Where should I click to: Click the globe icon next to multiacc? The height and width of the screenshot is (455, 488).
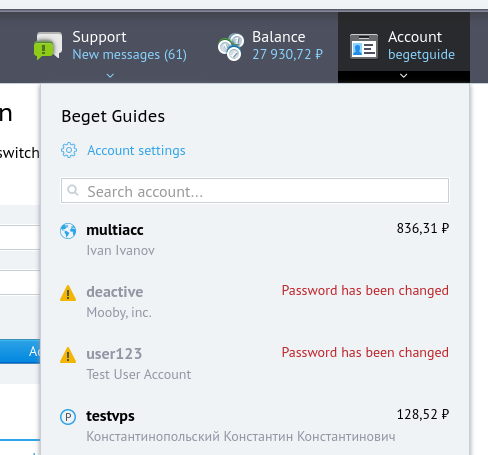point(68,231)
